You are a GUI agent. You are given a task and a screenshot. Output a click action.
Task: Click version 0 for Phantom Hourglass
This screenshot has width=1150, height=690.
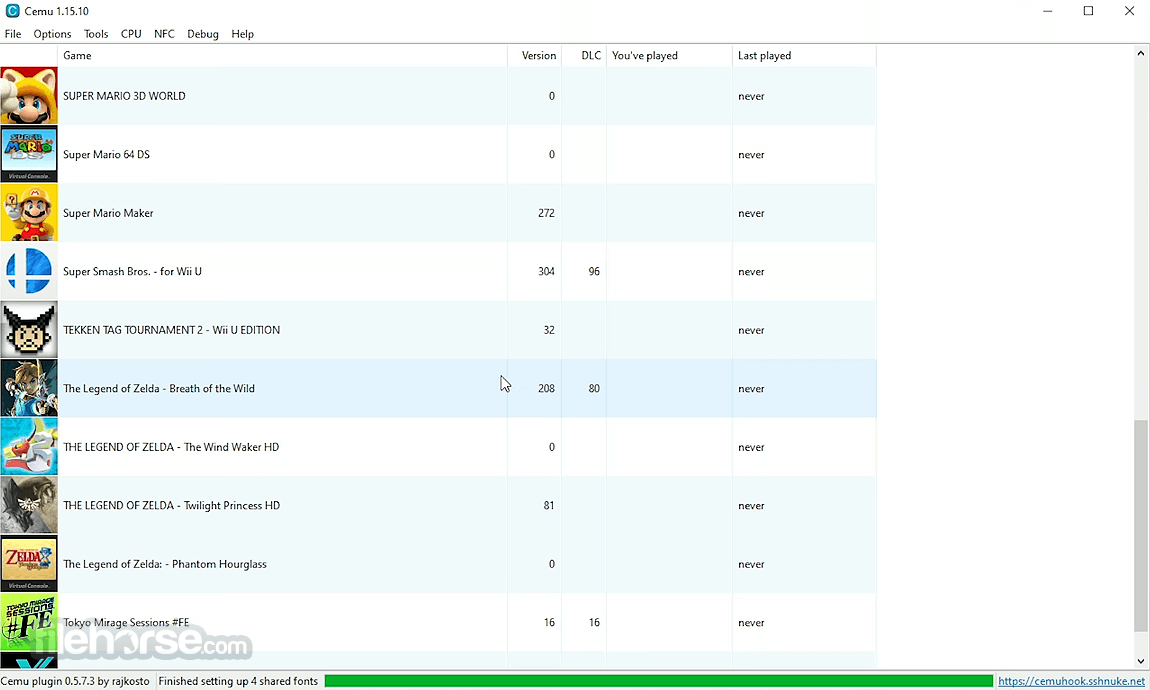(x=552, y=564)
